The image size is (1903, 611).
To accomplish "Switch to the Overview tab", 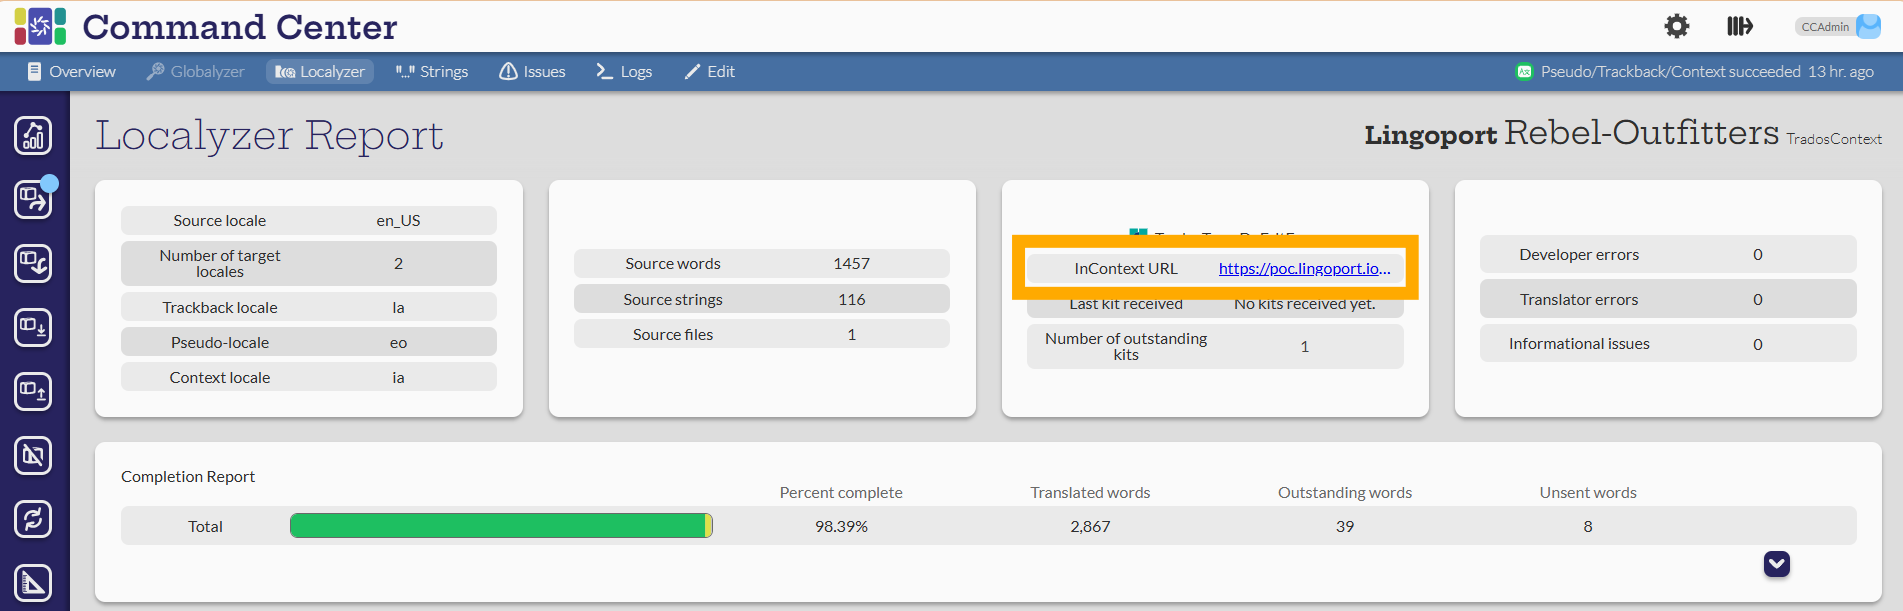I will pos(72,72).
